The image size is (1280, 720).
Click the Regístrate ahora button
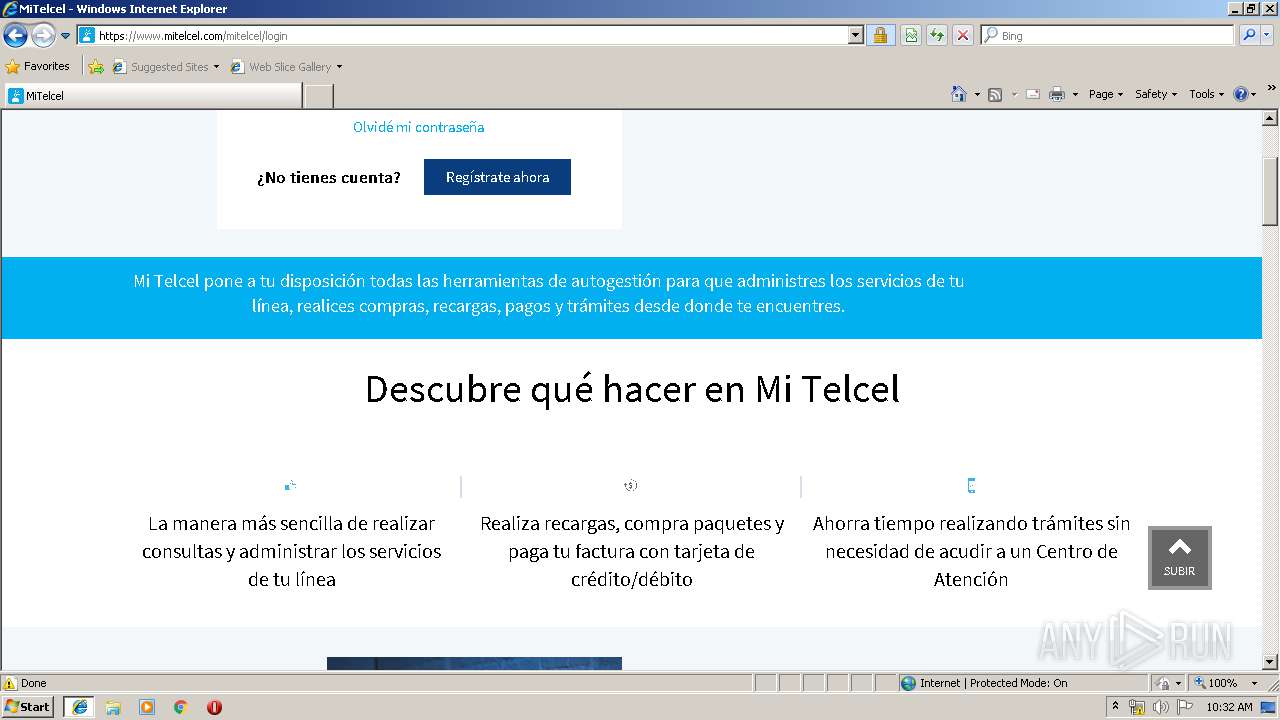pos(497,177)
